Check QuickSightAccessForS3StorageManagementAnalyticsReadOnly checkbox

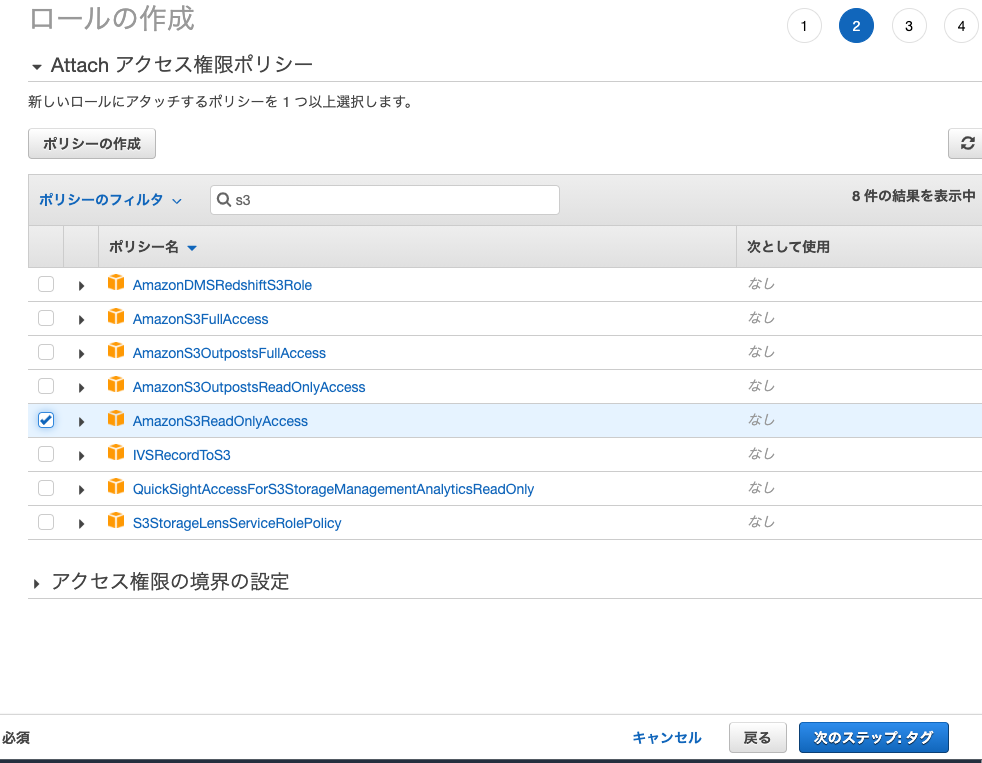tap(46, 487)
